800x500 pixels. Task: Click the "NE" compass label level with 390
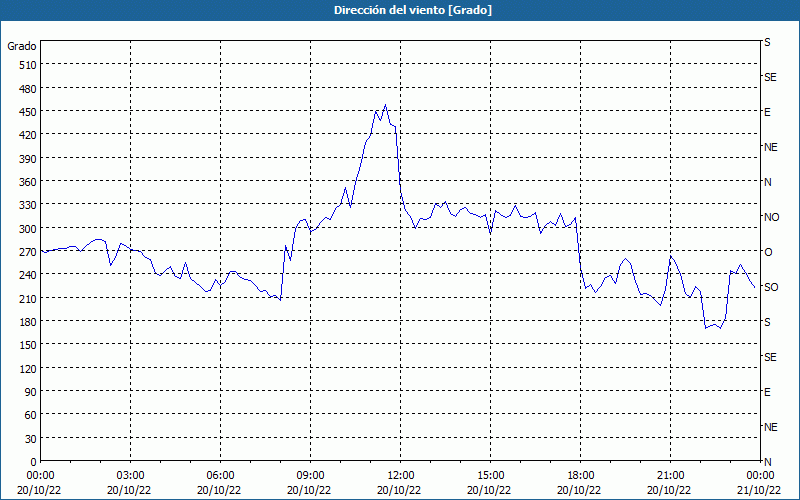pyautogui.click(x=770, y=147)
